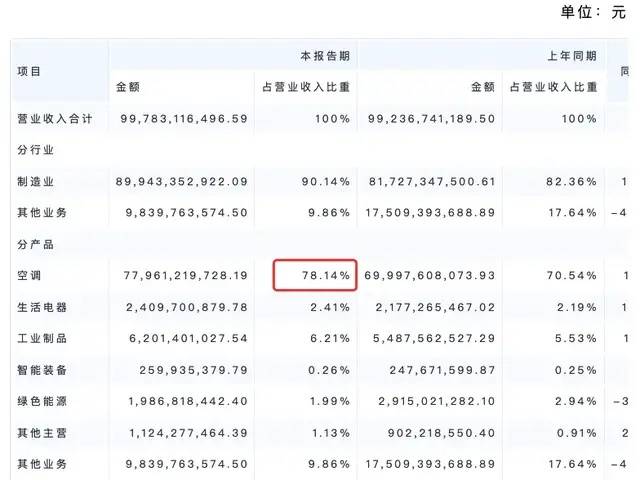Select last year's 空调 share 70.54%
Viewport: 640px width, 480px height.
574,275
